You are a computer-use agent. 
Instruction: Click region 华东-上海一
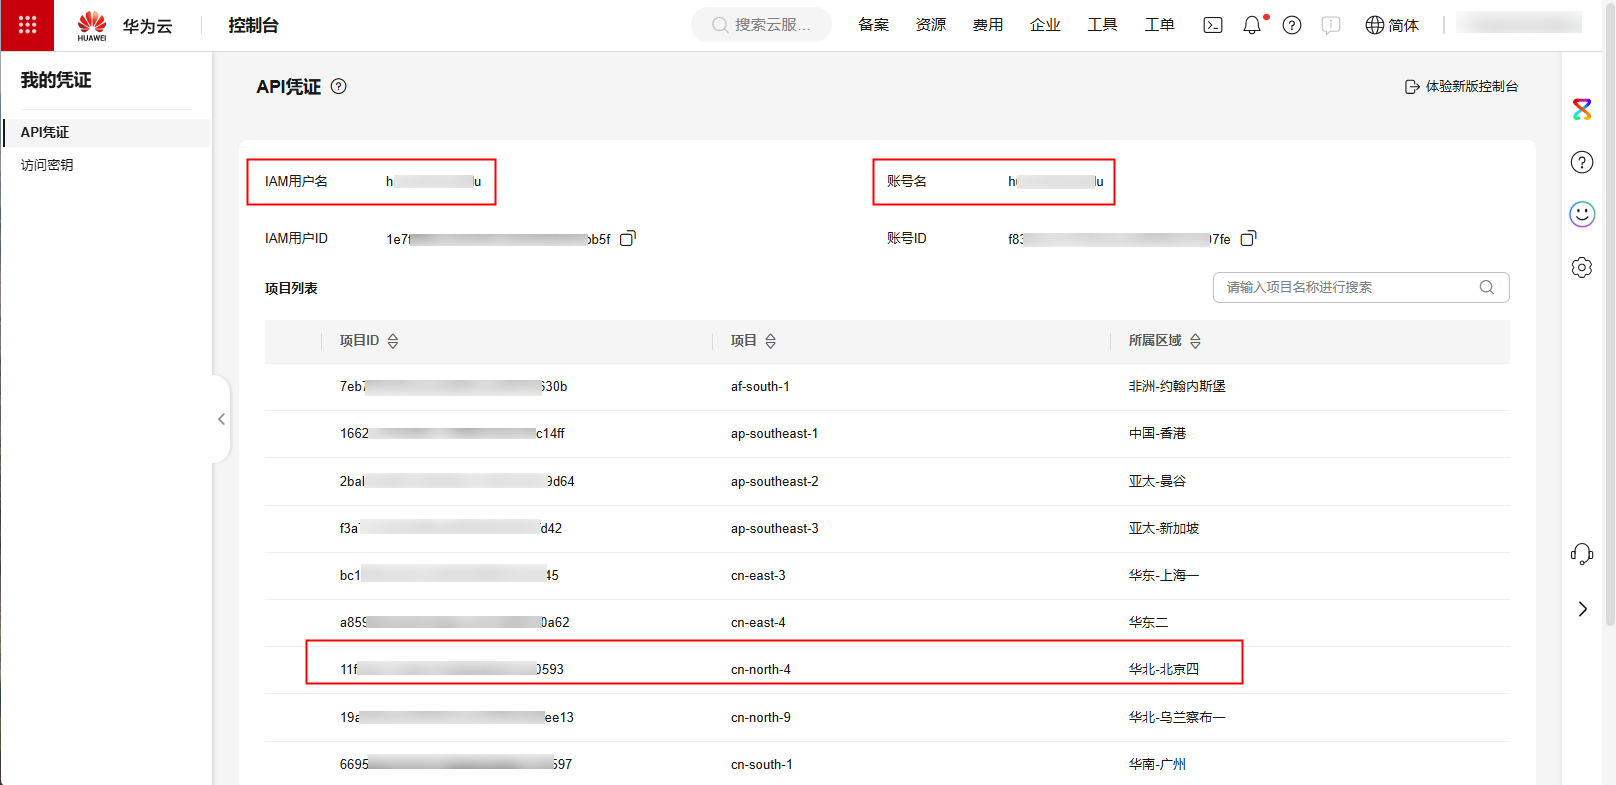(1164, 576)
